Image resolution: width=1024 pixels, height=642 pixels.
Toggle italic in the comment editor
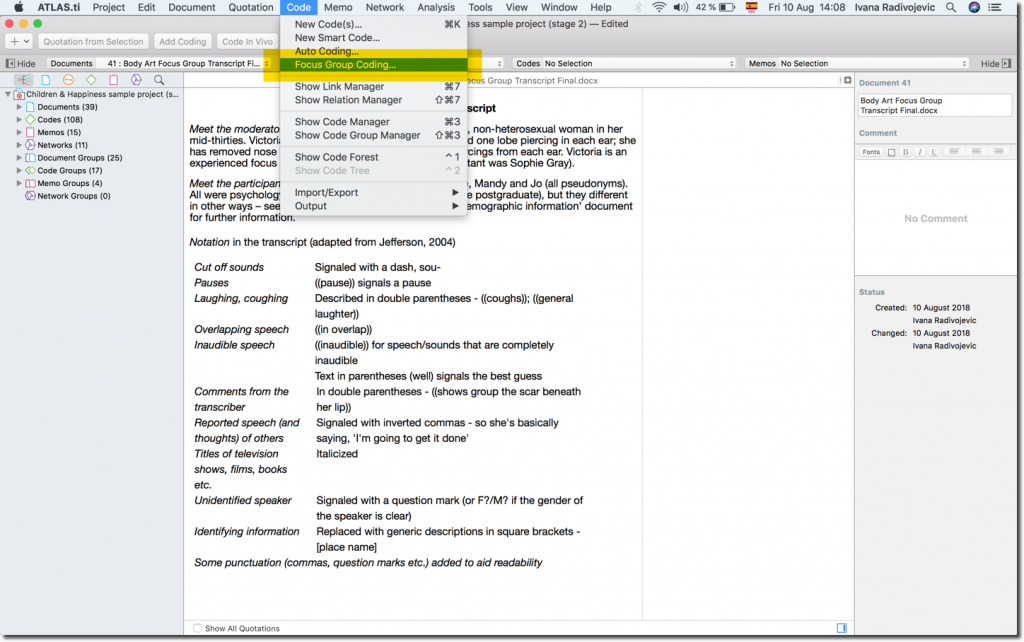click(918, 152)
